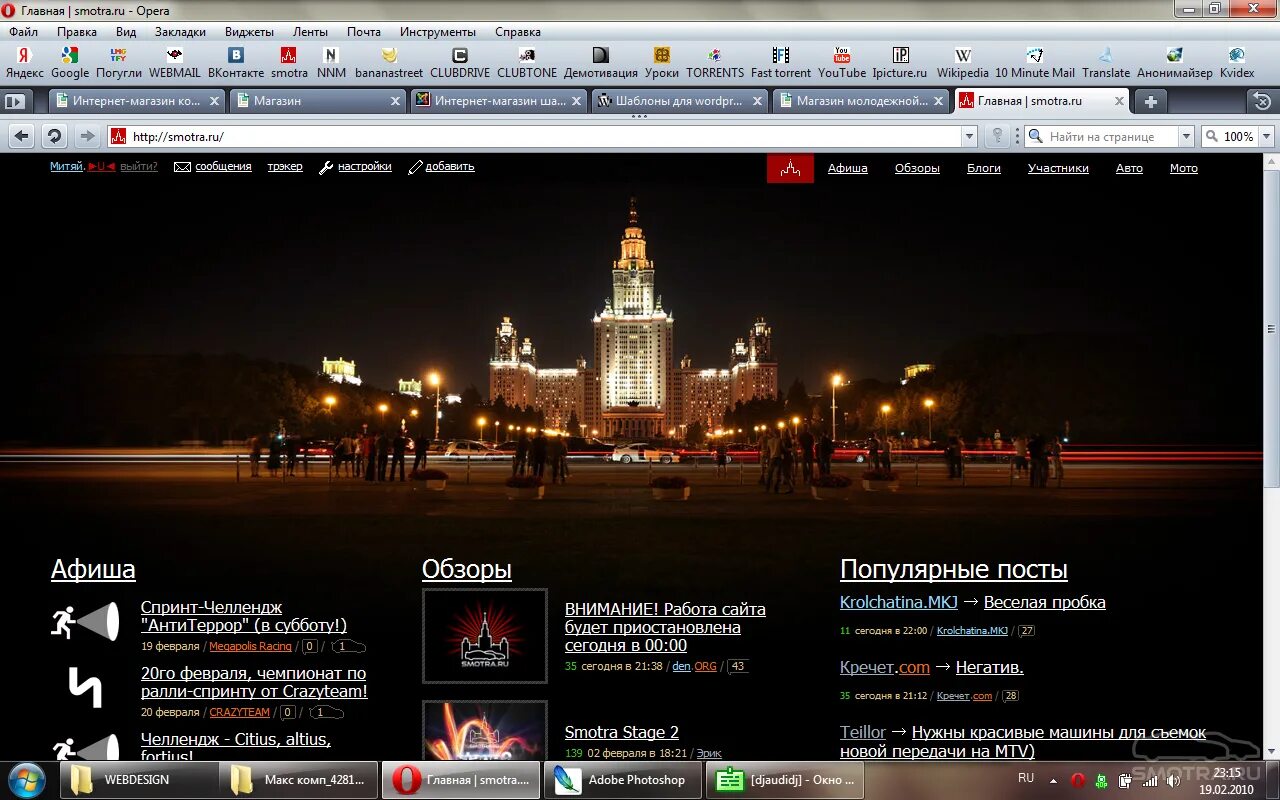The image size is (1280, 800).
Task: Open the Google bookmark icon
Action: 70,55
